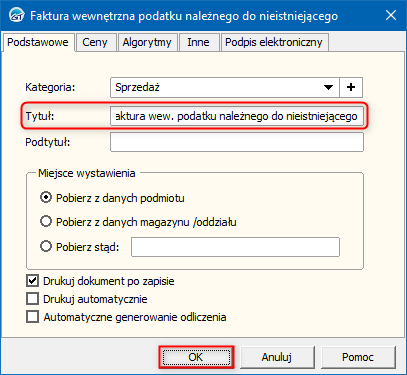This screenshot has width=407, height=375.
Task: Add new category with plus icon
Action: tap(351, 87)
